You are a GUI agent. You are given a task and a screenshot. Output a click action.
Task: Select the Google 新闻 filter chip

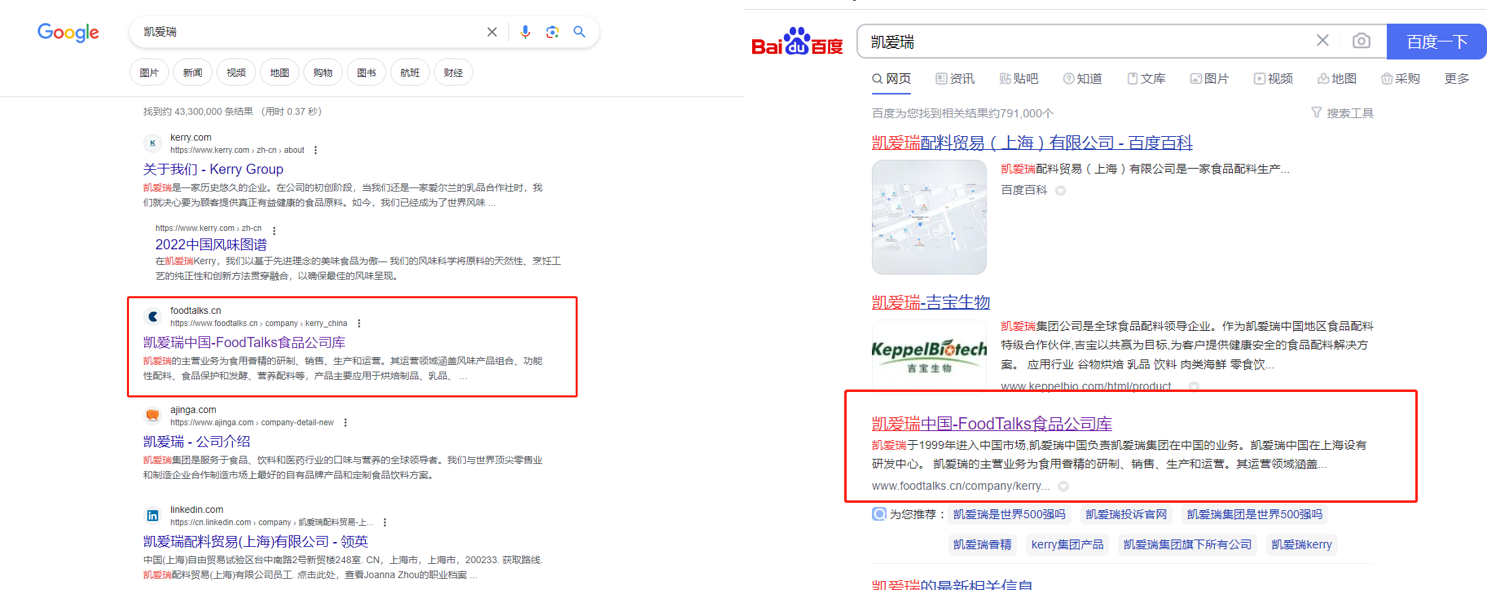coord(193,72)
